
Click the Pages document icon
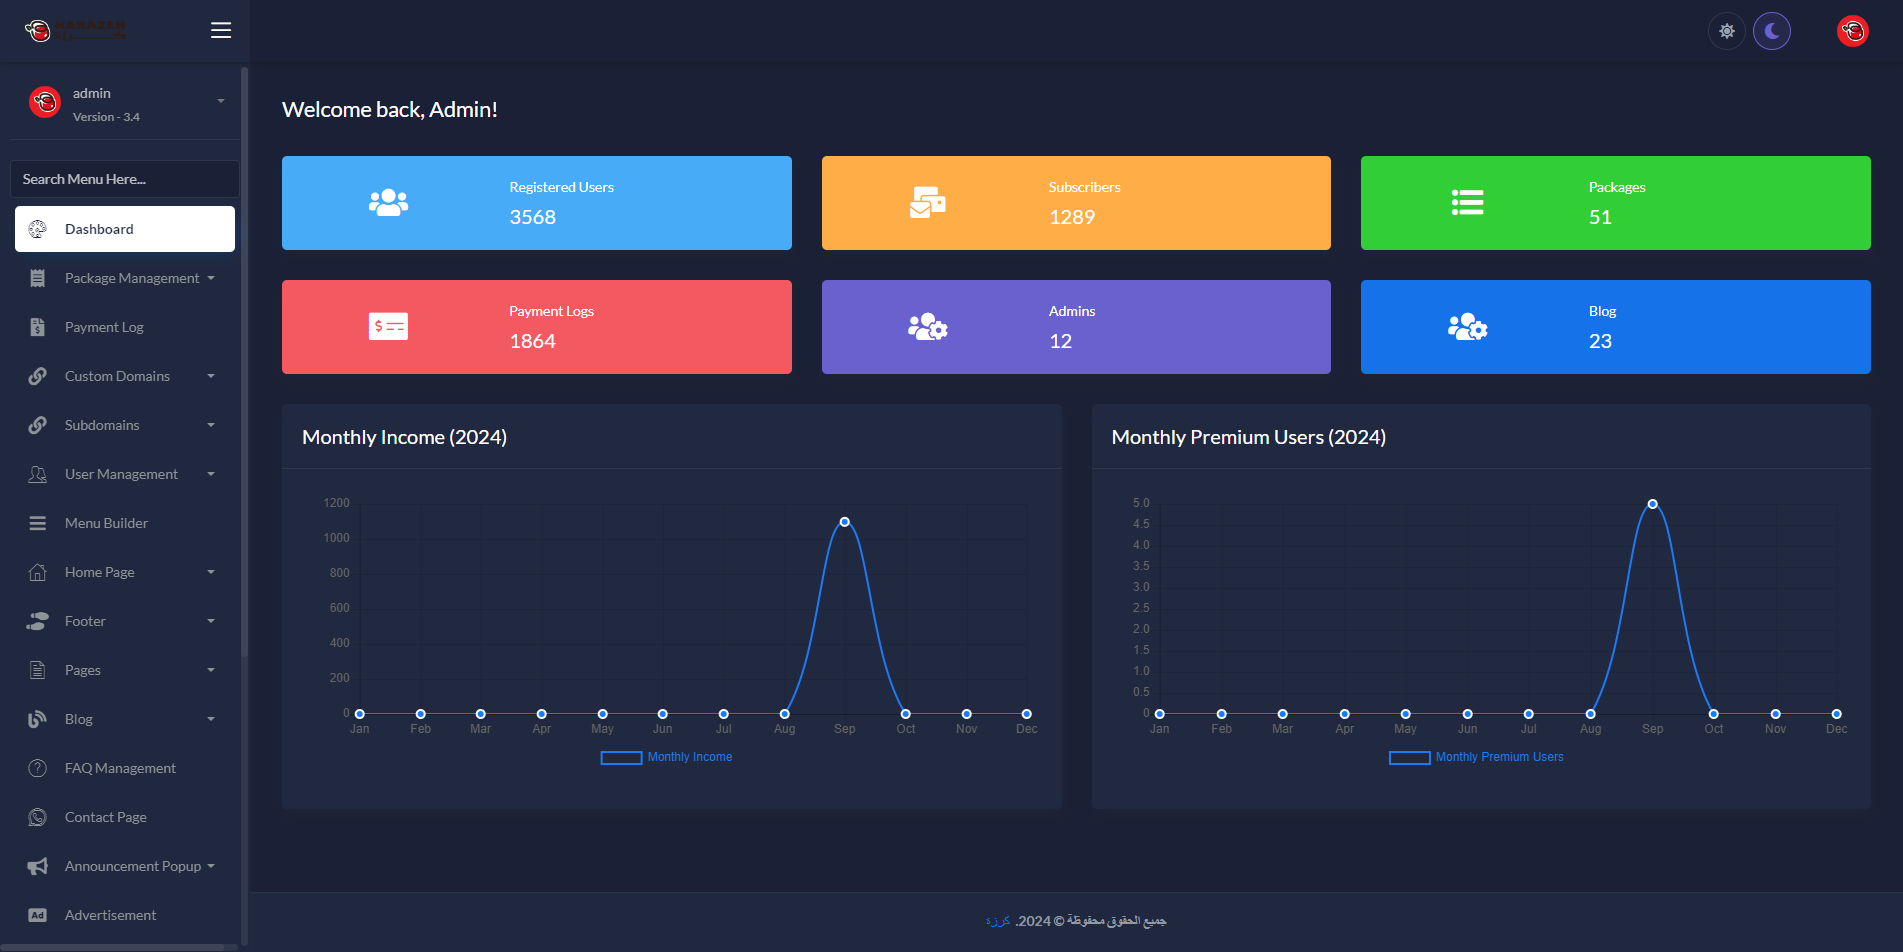[38, 670]
